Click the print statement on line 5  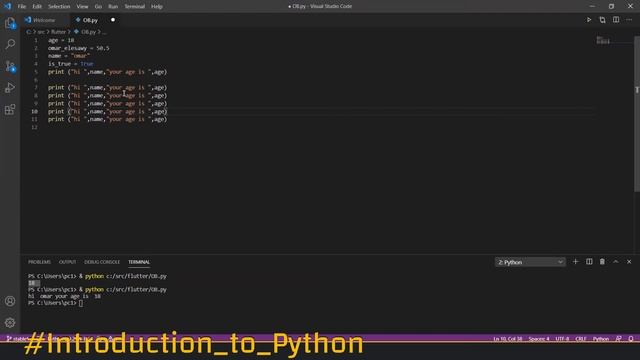107,72
